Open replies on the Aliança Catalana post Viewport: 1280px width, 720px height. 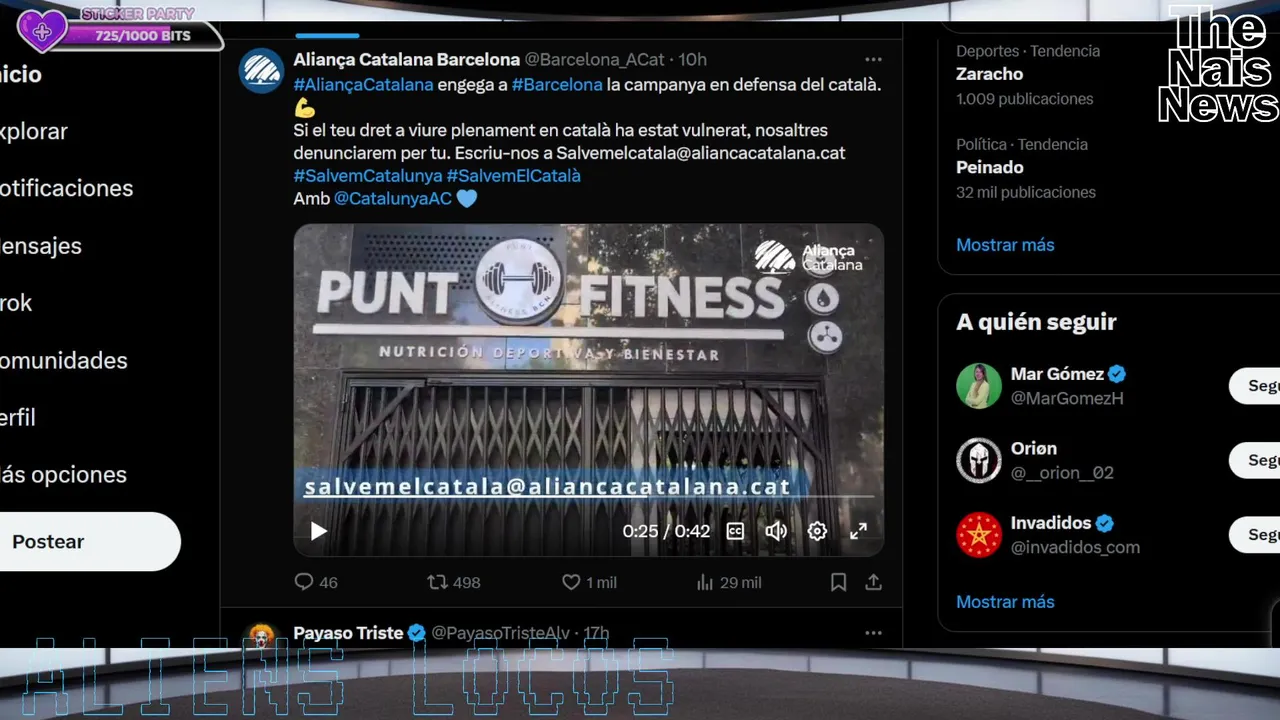point(316,582)
